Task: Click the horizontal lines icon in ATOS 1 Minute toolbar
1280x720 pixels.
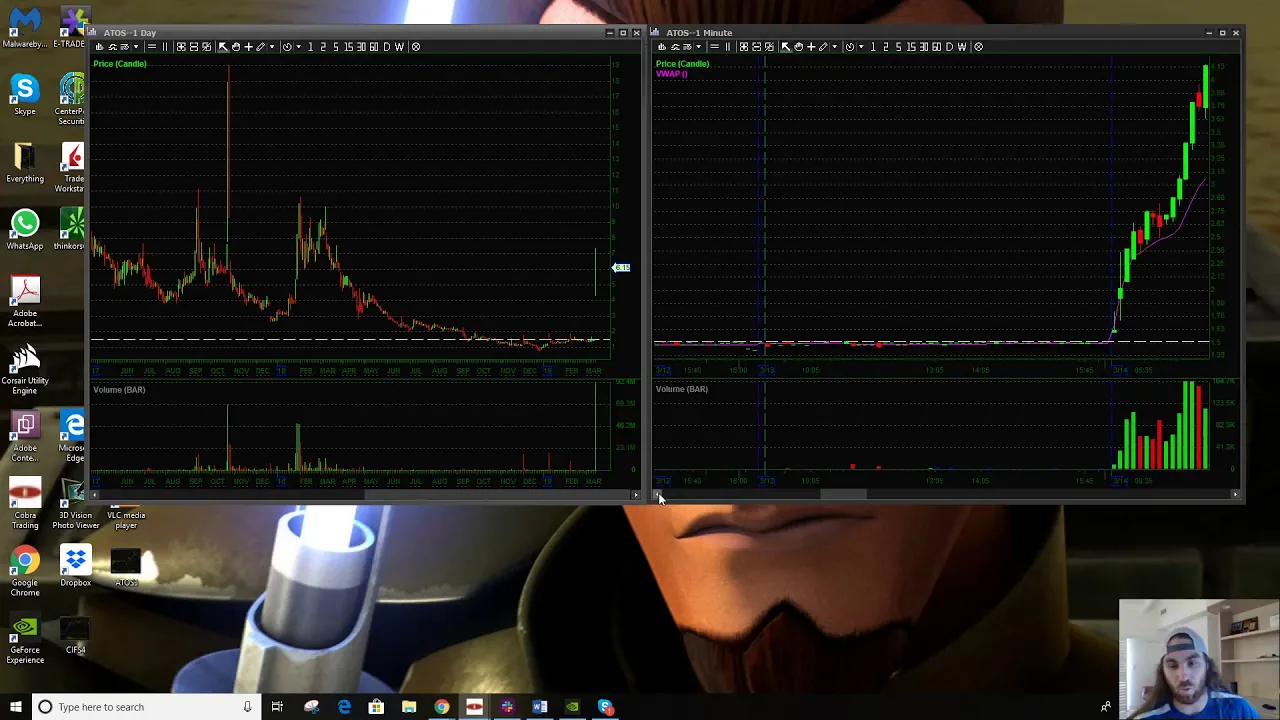Action: (x=714, y=46)
